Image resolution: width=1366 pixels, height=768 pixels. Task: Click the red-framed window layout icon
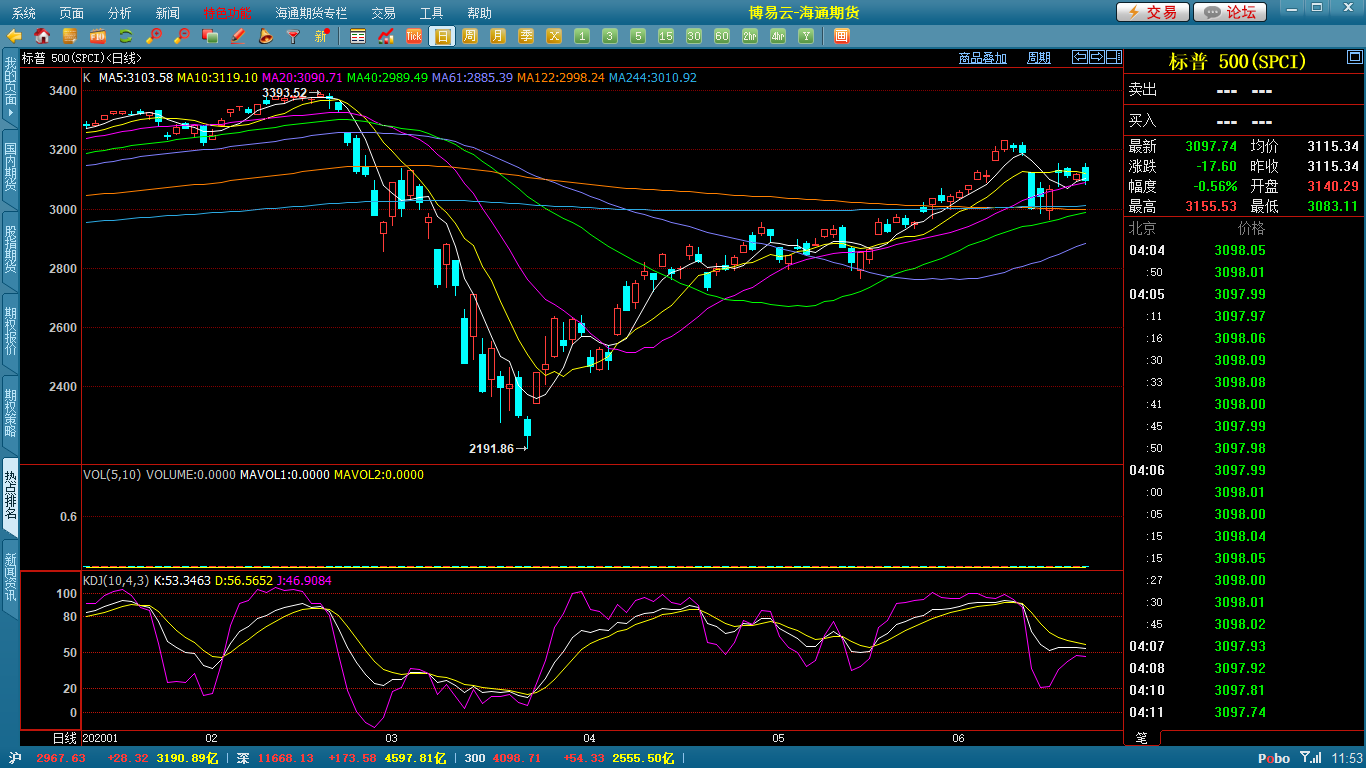(841, 36)
